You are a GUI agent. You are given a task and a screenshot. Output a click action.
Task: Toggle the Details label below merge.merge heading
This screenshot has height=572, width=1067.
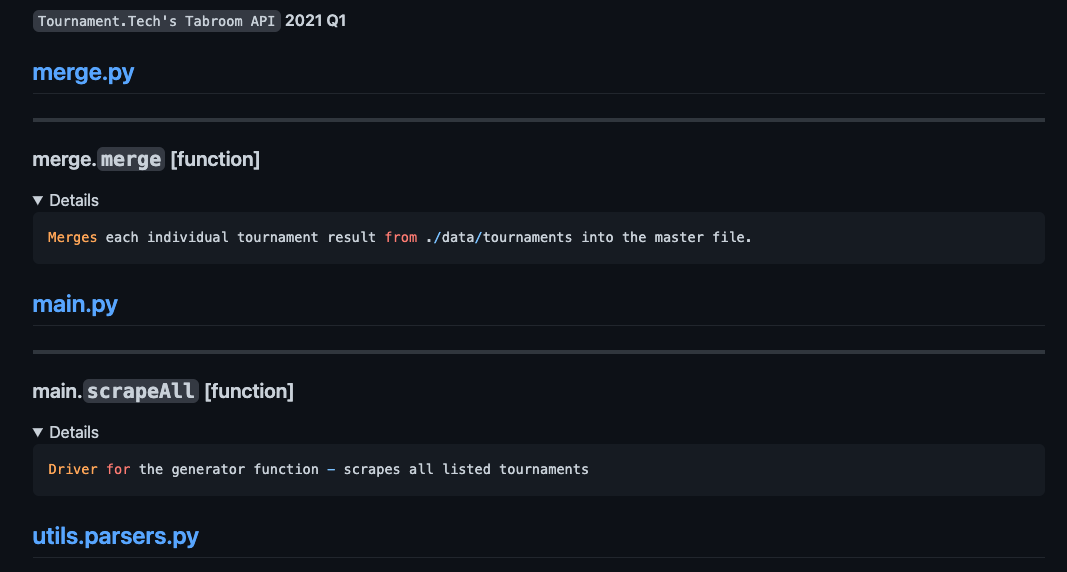point(74,201)
